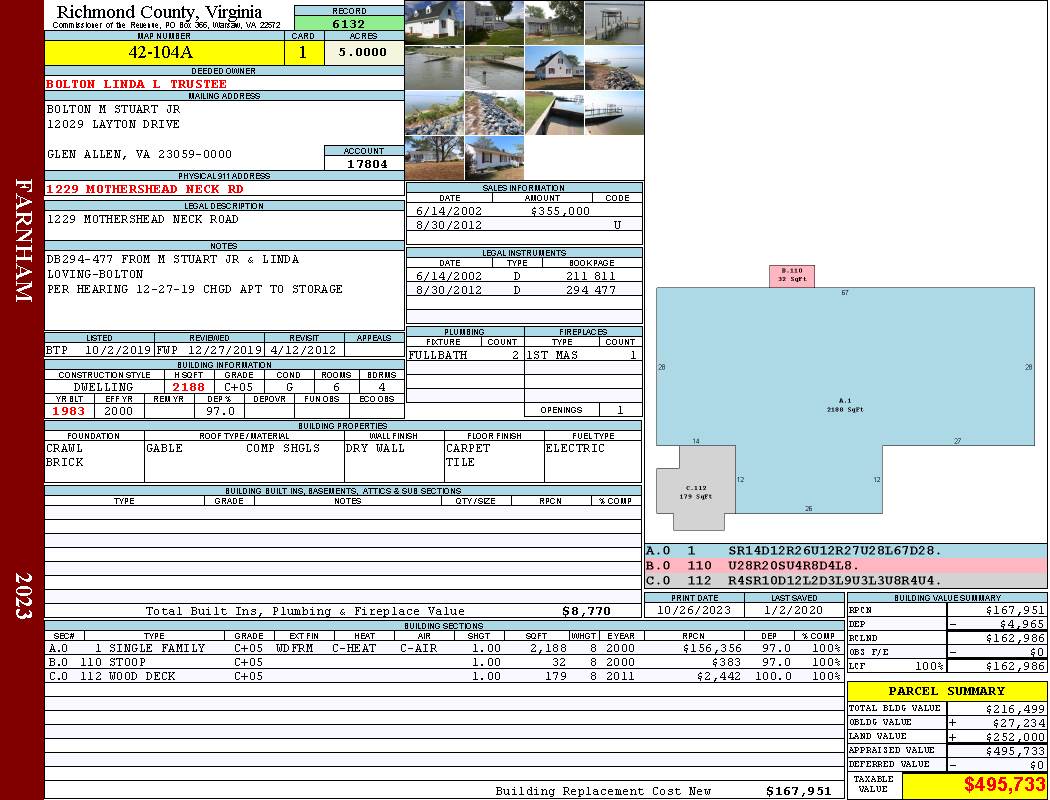
Task: Click physical address 1229 Mothershead Neck Rd
Action: [x=145, y=189]
